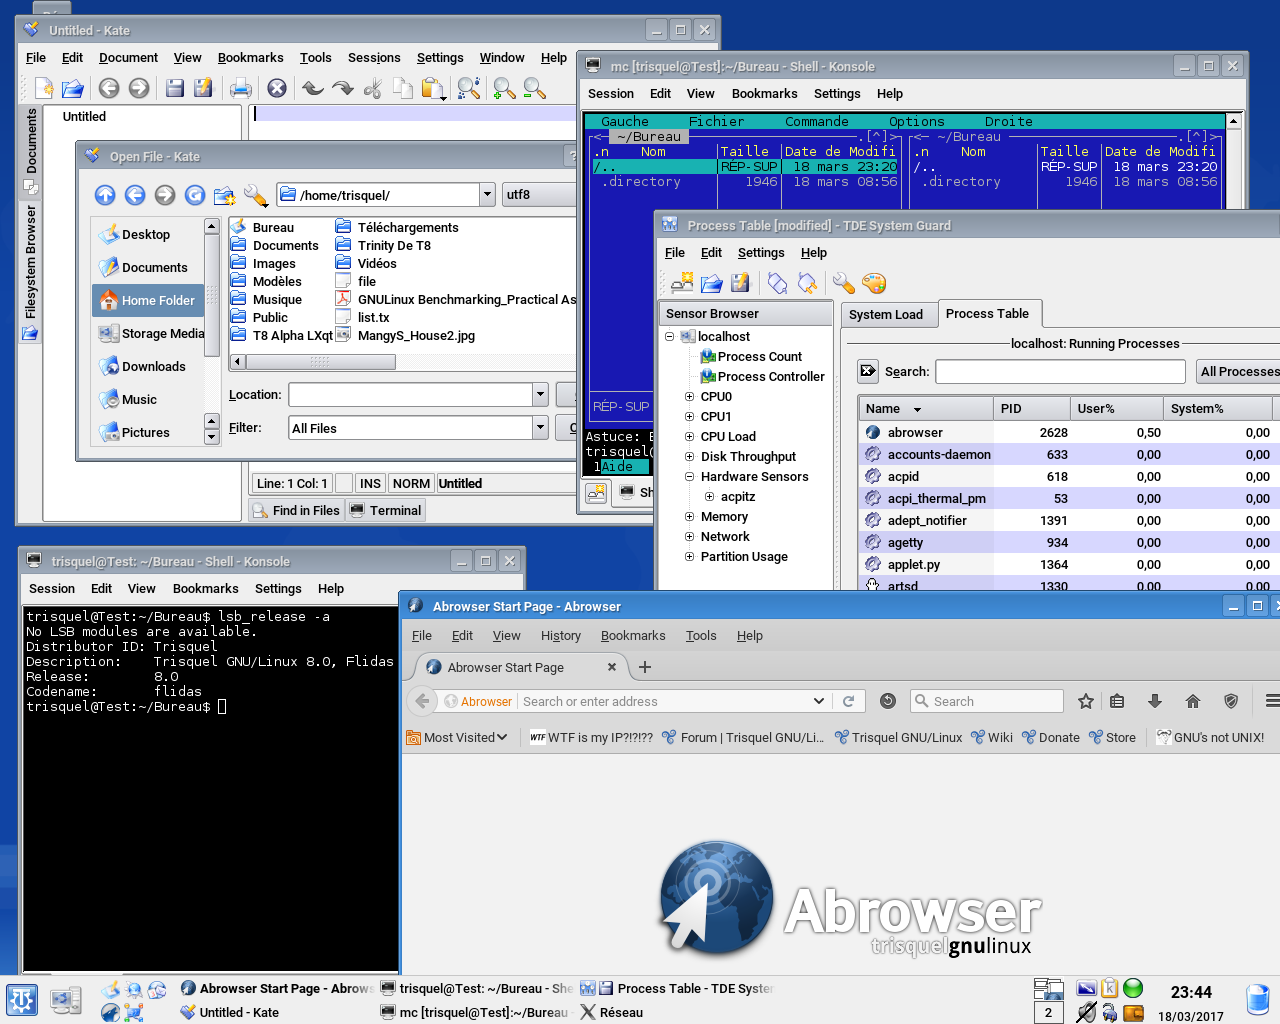Open a new tab in Abrowser
The image size is (1280, 1024).
(645, 667)
